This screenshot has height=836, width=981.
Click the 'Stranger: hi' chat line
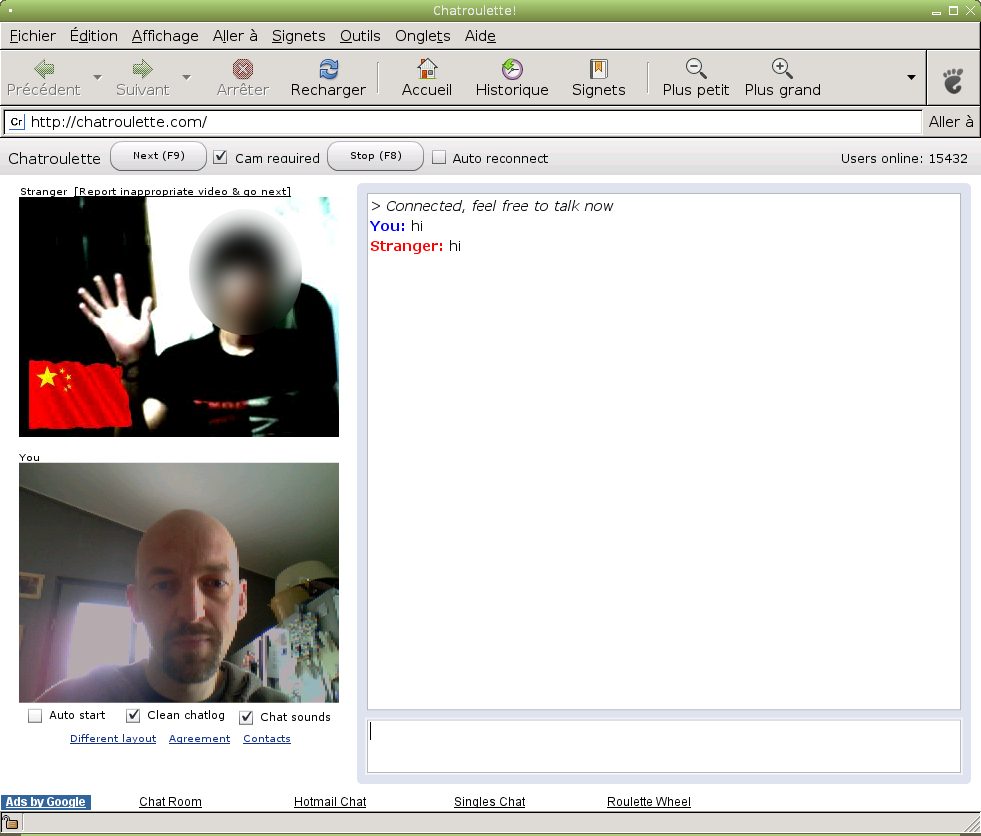(415, 246)
